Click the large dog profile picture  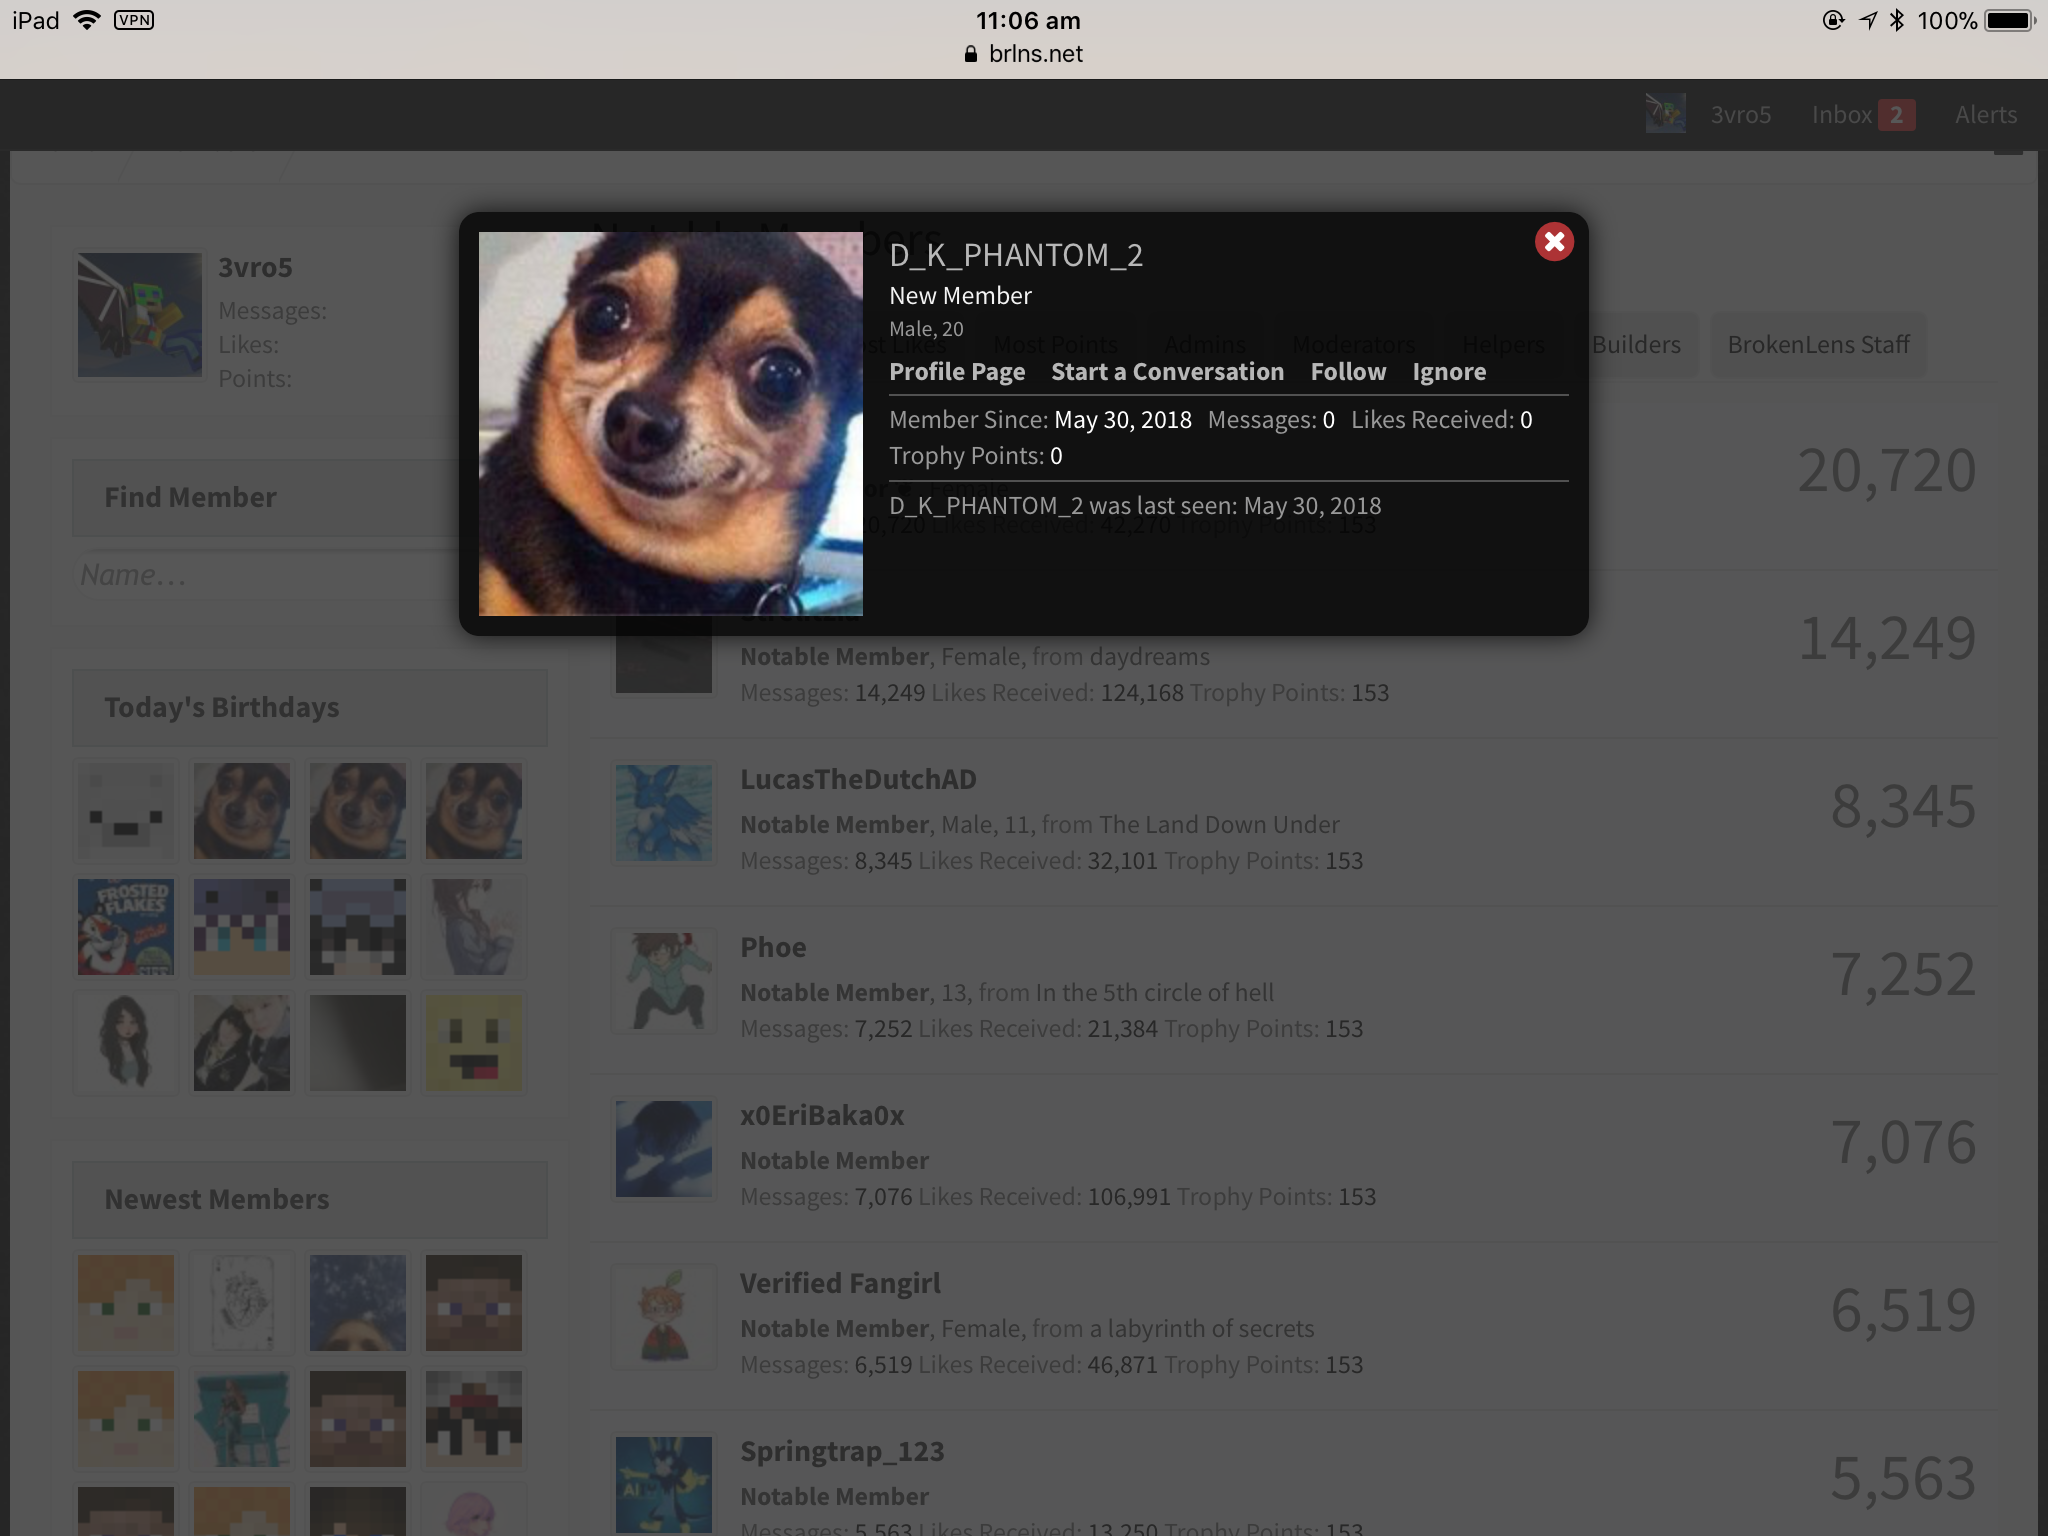pos(671,424)
